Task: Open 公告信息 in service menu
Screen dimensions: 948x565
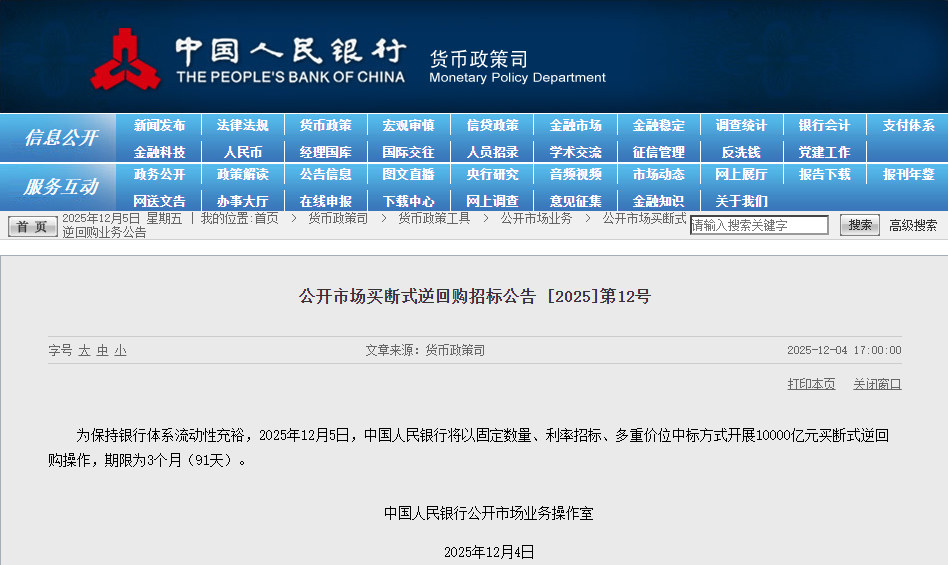Action: pyautogui.click(x=325, y=174)
